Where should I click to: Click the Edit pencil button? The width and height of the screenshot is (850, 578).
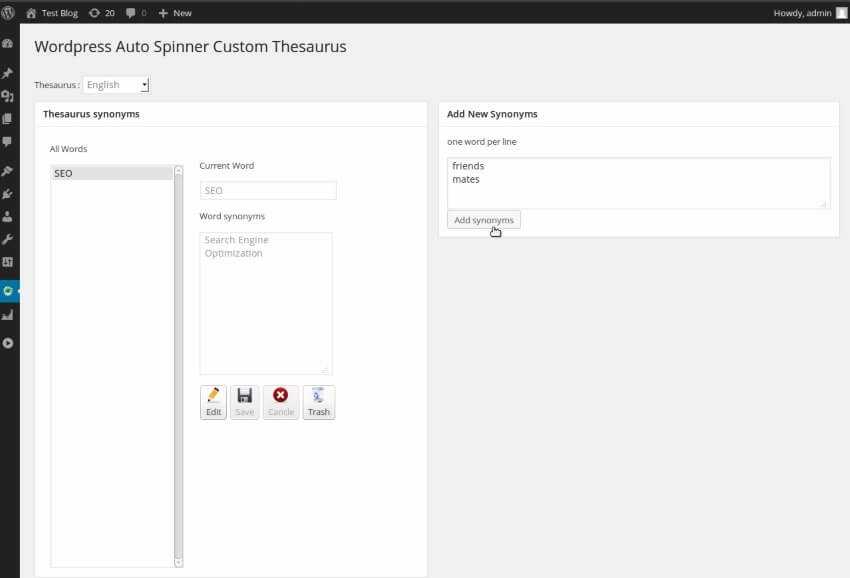click(x=214, y=402)
